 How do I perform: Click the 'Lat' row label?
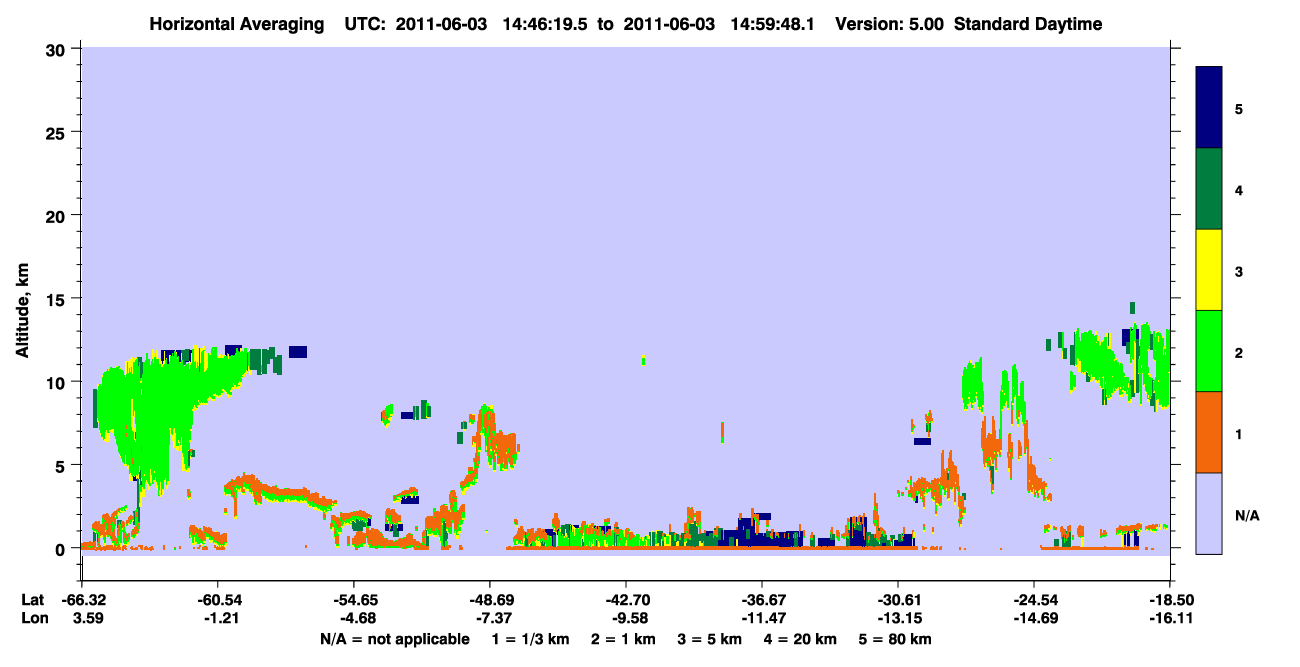33,600
